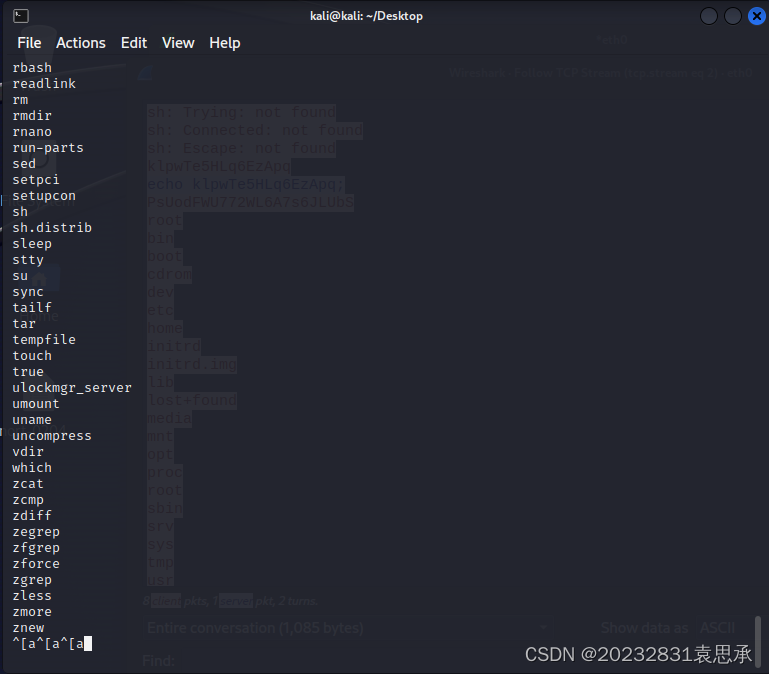Screen dimensions: 769x674
Task: Click the 'vdir' entry
Action: (x=28, y=452)
